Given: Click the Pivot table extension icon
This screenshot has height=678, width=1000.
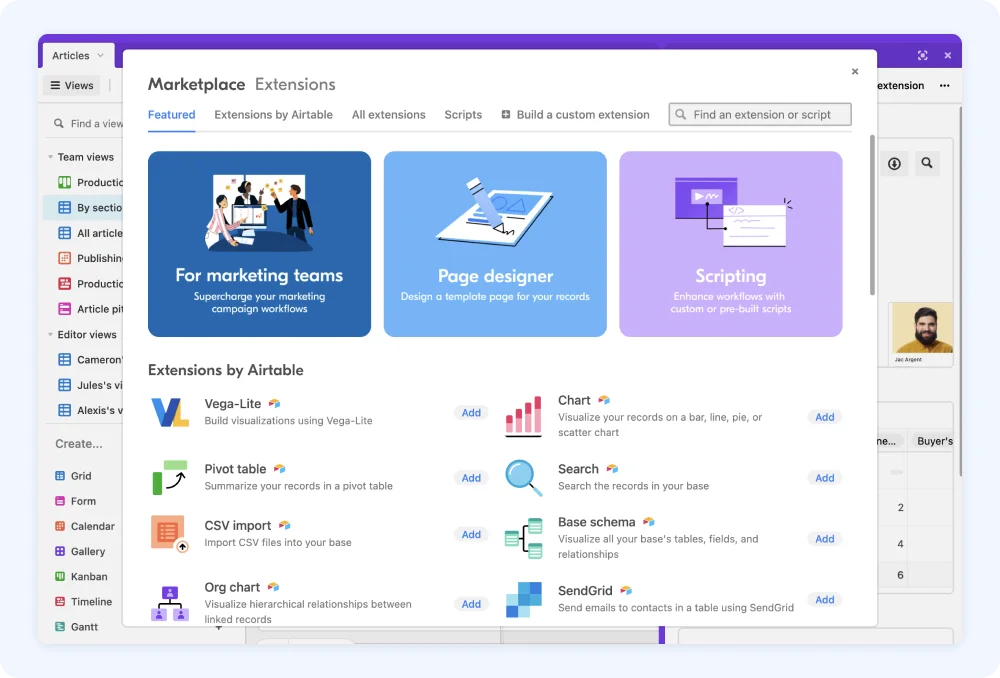Looking at the screenshot, I should coord(170,477).
